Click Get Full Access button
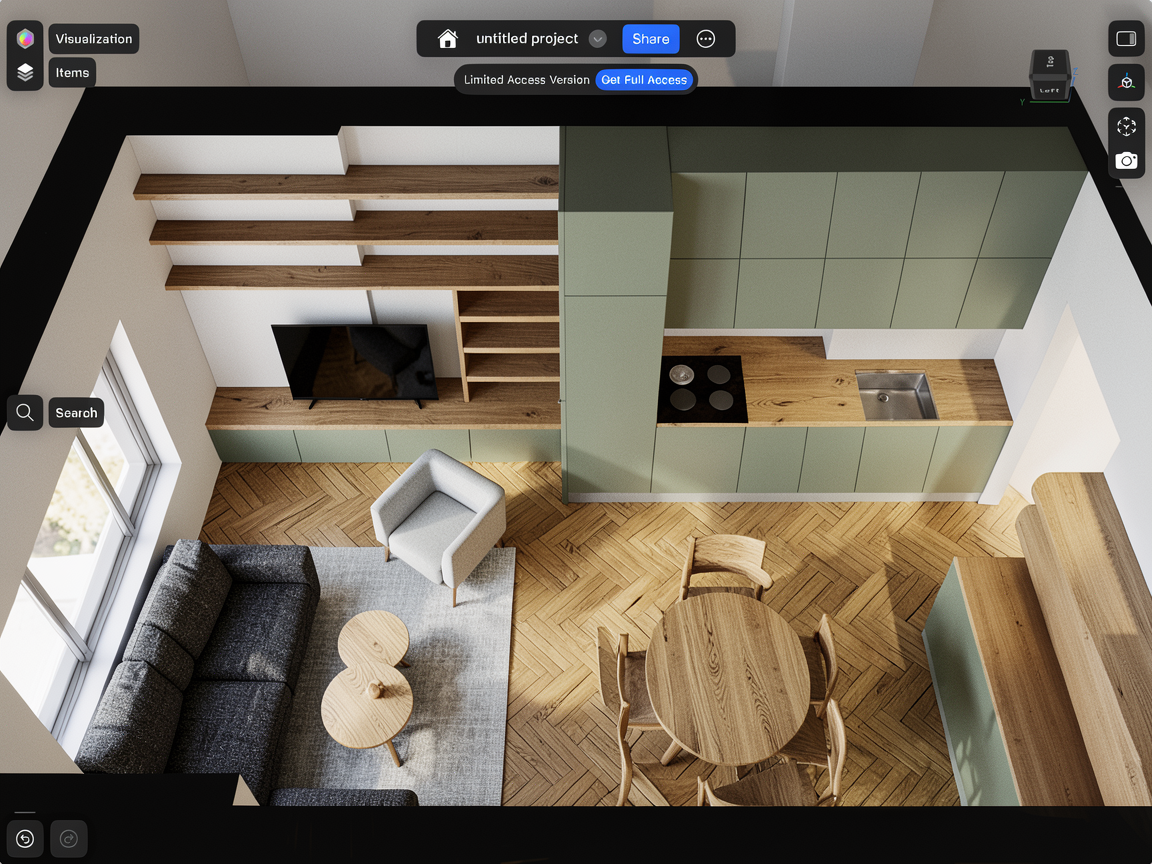The height and width of the screenshot is (864, 1152). [644, 80]
